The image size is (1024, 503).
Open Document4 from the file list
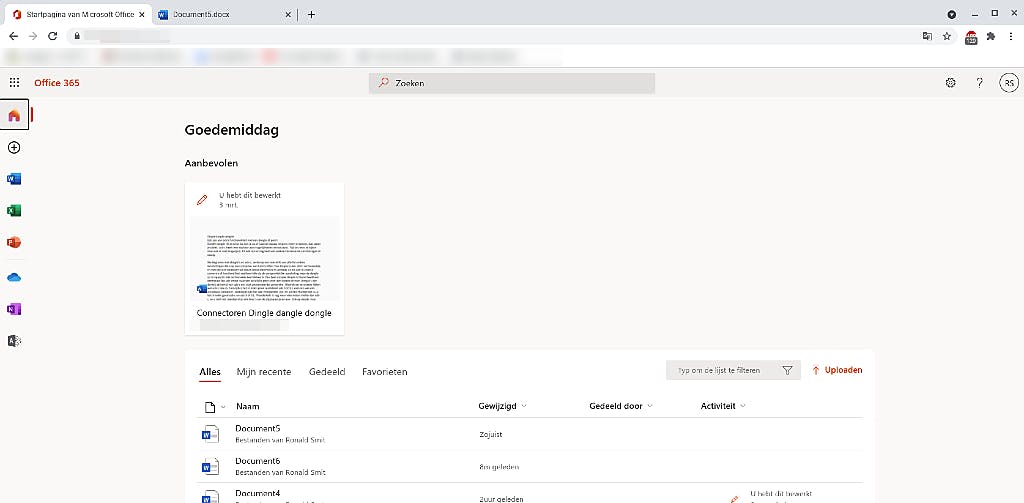pos(258,493)
